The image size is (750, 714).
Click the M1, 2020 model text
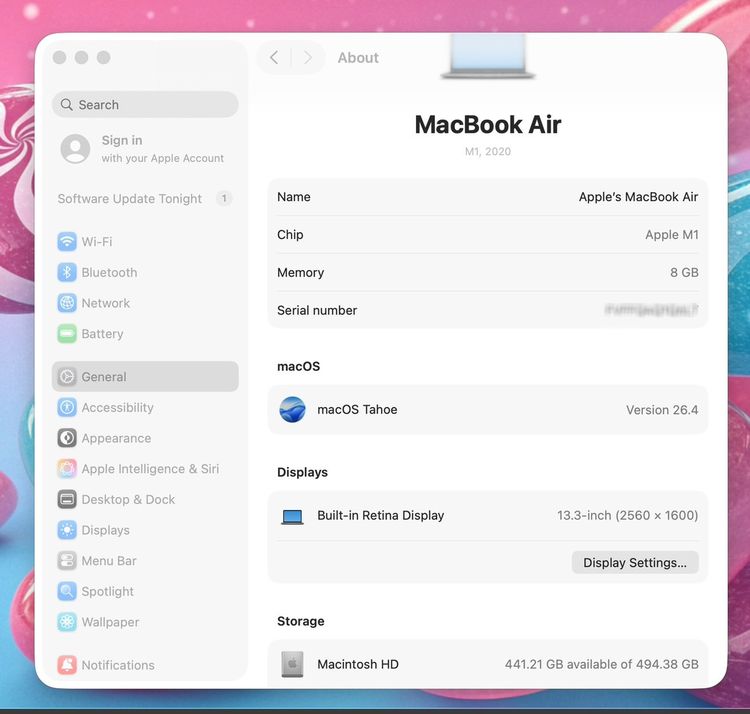[488, 151]
